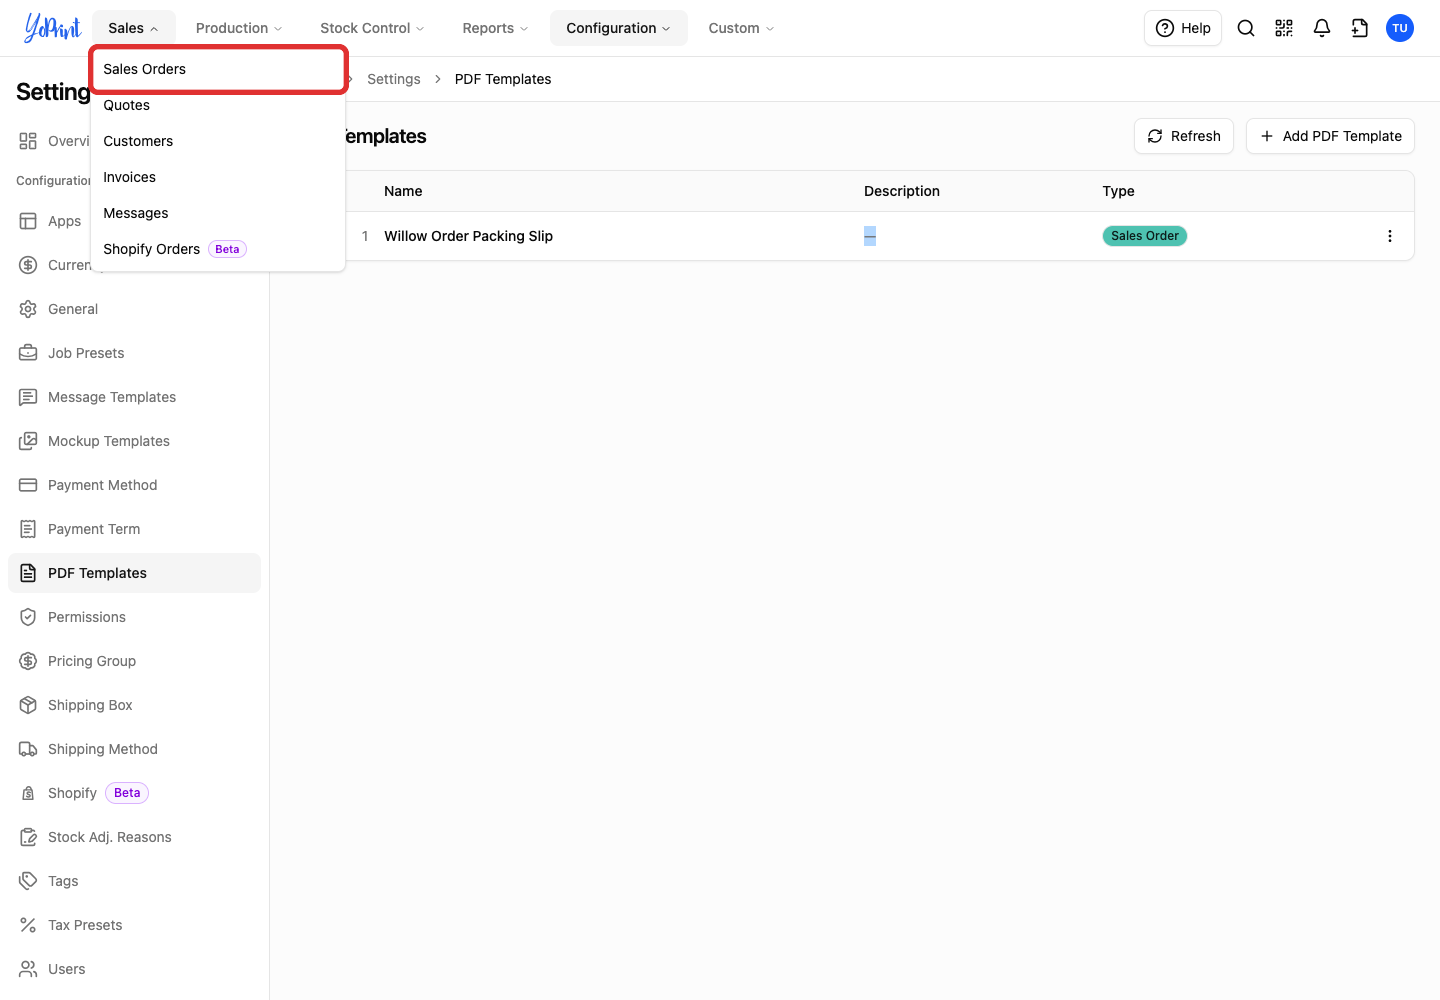Select Messages from Sales menu
Image resolution: width=1440 pixels, height=1000 pixels.
pos(218,213)
